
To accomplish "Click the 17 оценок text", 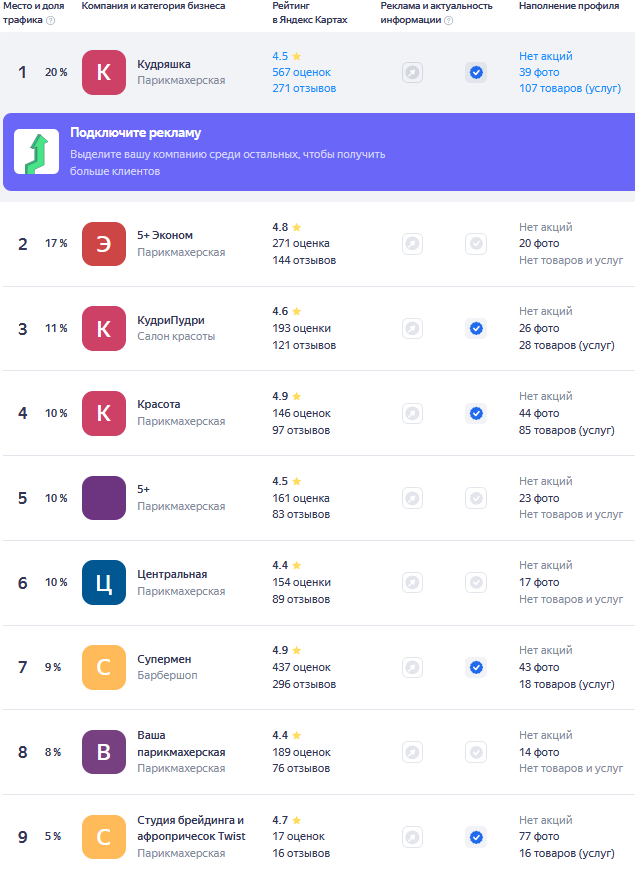I will pyautogui.click(x=299, y=836).
